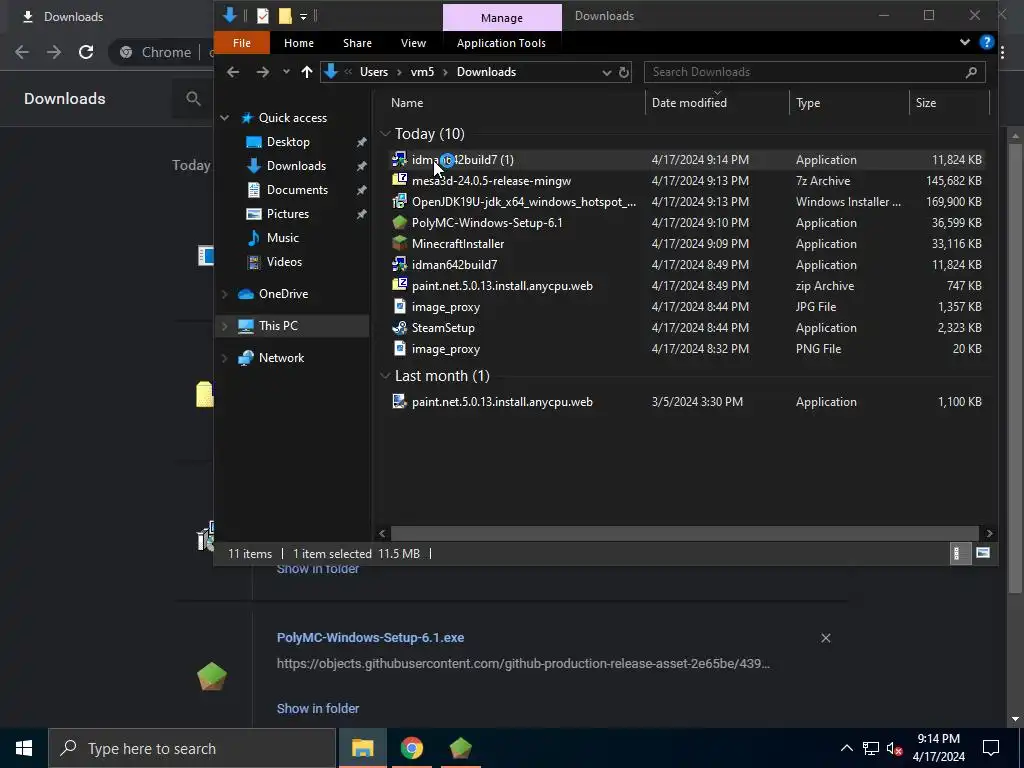Open Documents in Quick access

[297, 190]
